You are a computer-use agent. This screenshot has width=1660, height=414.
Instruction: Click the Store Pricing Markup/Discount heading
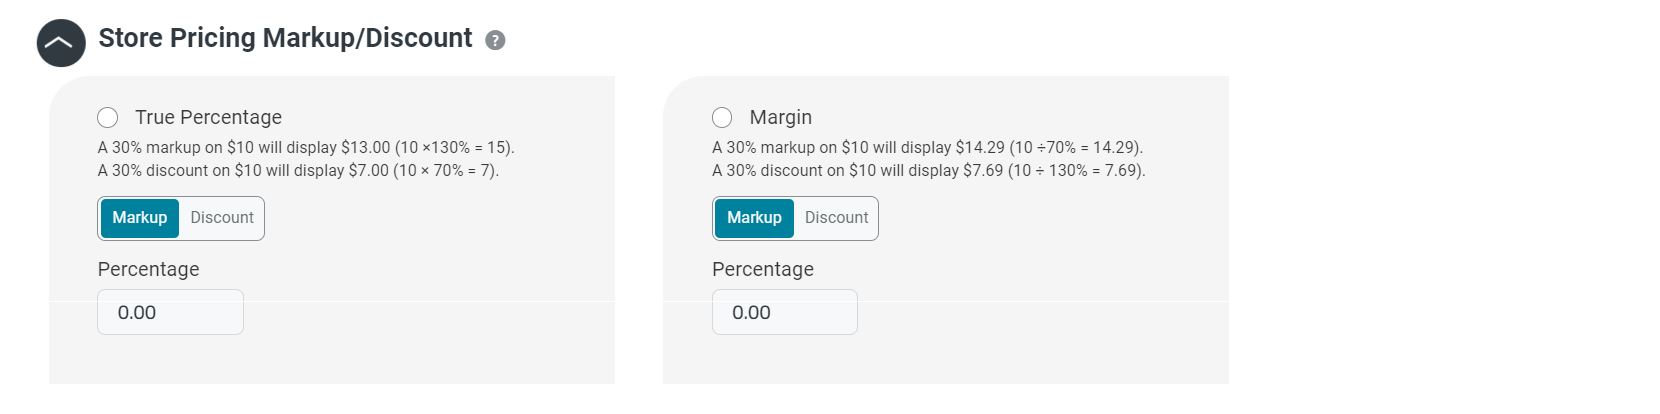(x=285, y=38)
